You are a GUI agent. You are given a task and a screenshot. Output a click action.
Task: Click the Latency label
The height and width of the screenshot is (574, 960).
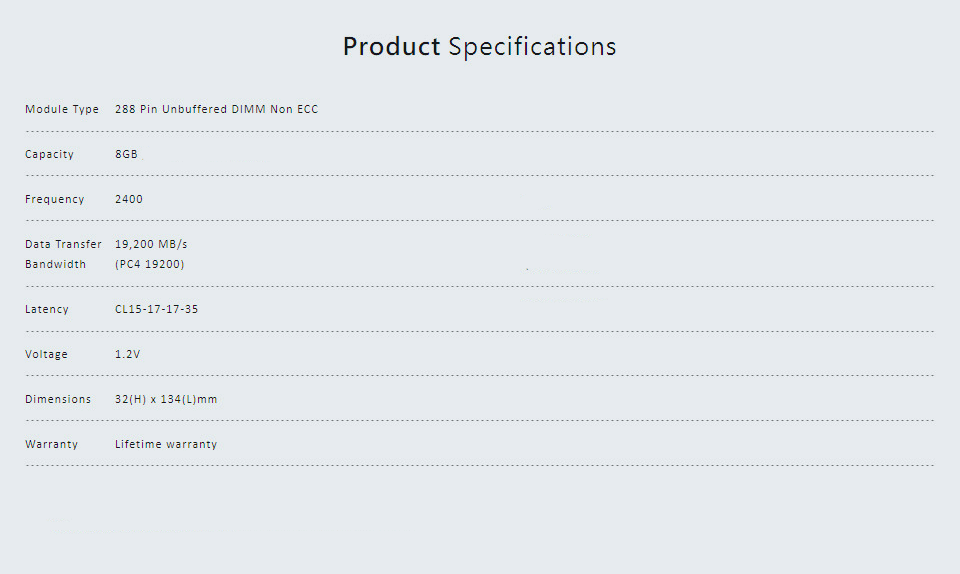[x=47, y=310]
